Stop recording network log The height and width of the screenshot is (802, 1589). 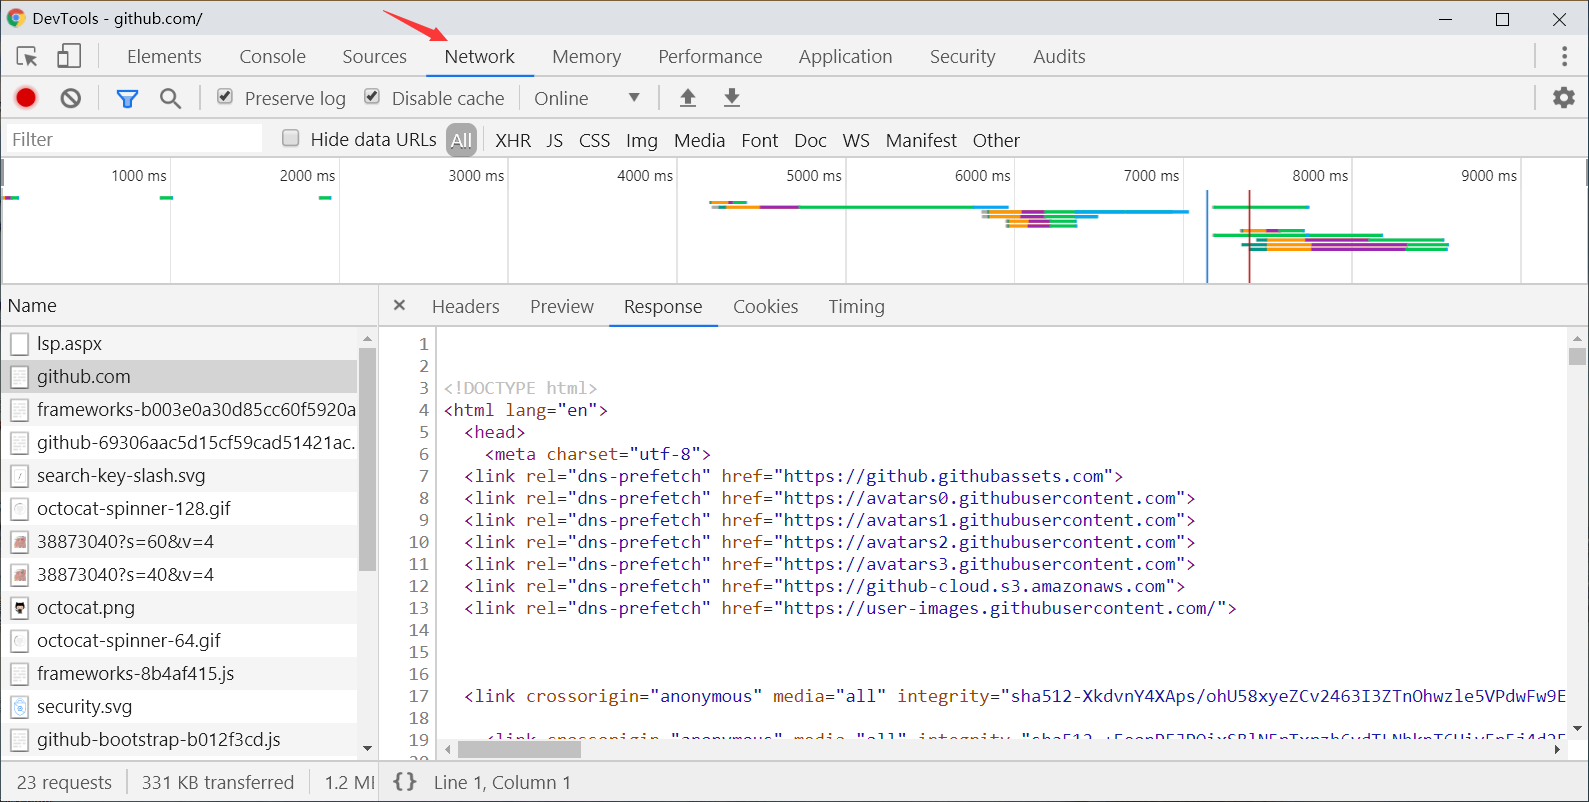tap(26, 98)
